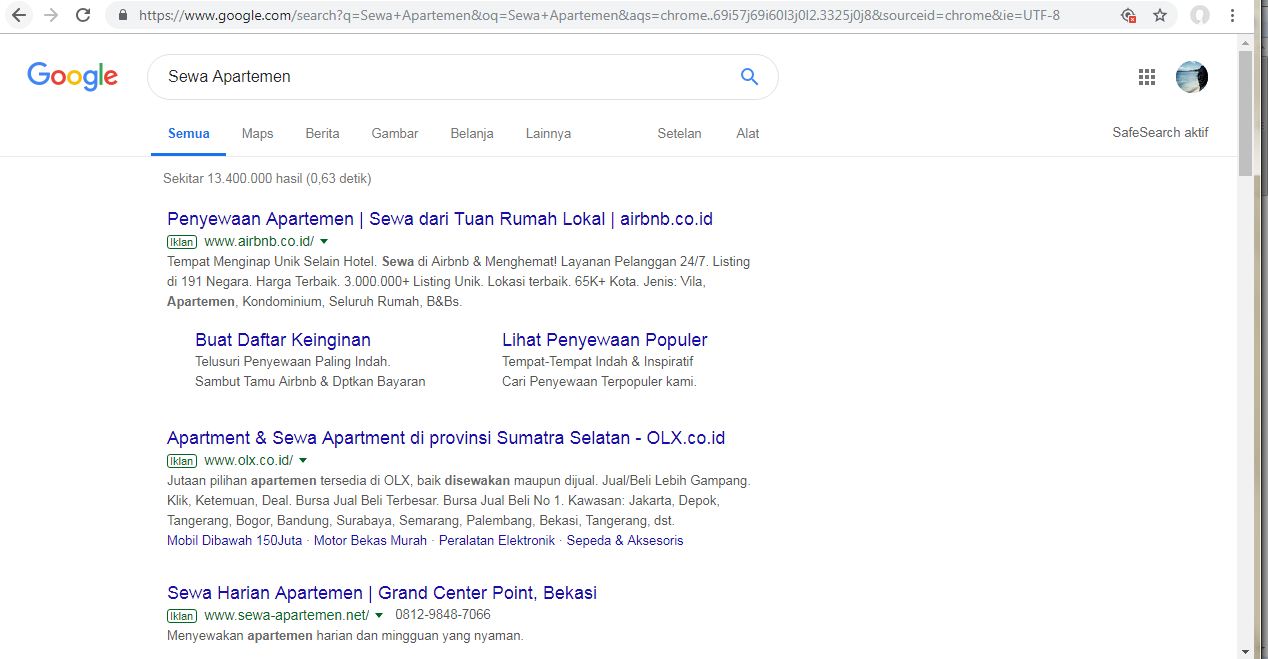Open the blocked pop-ups indicator icon
Screen dimensions: 1268x659
[1128, 15]
